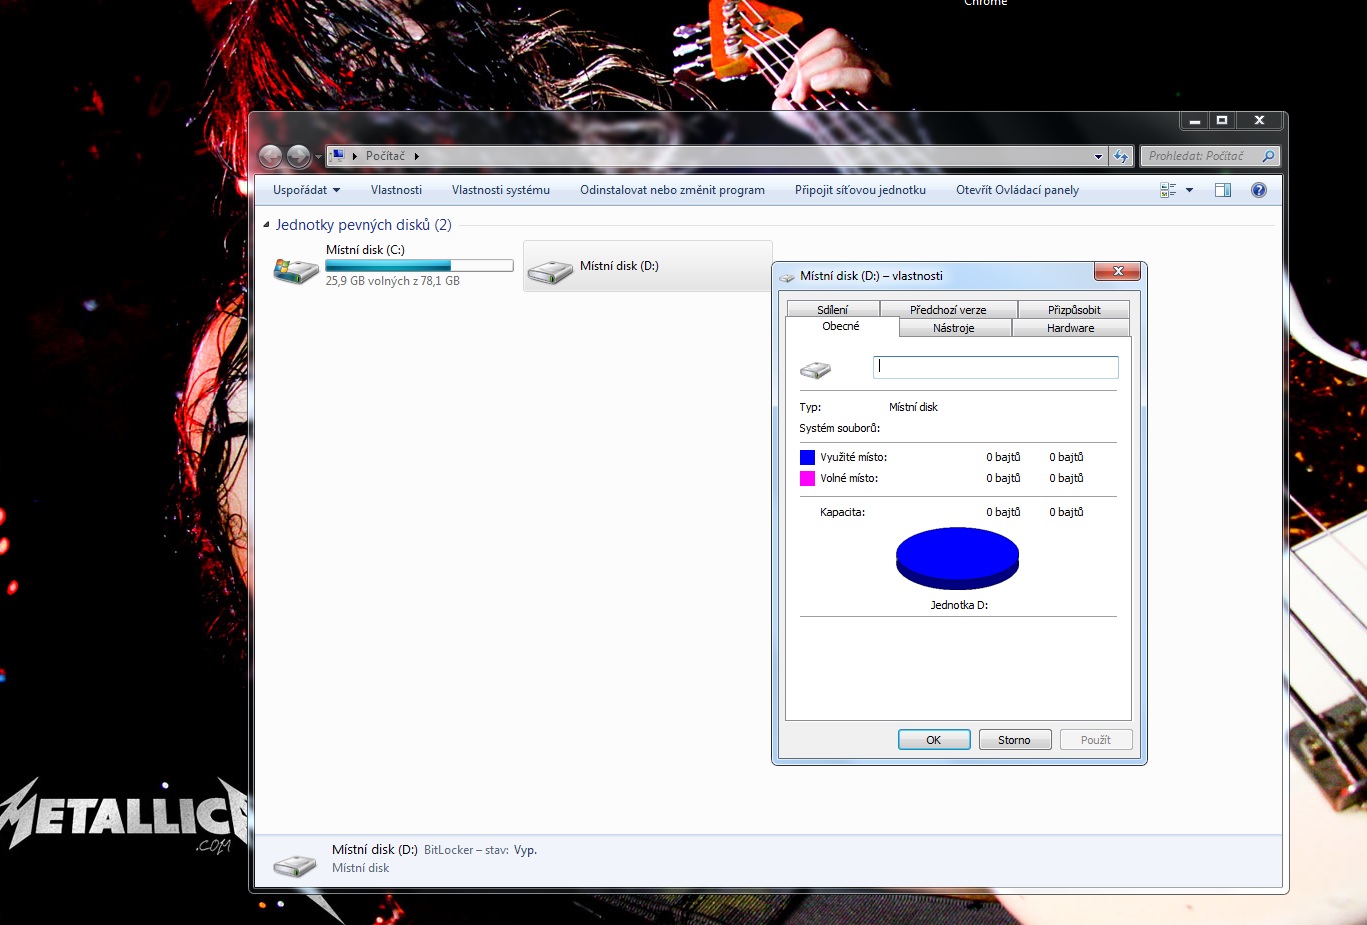Click Otevřít Ovládací panely
The image size is (1367, 925).
point(1017,190)
